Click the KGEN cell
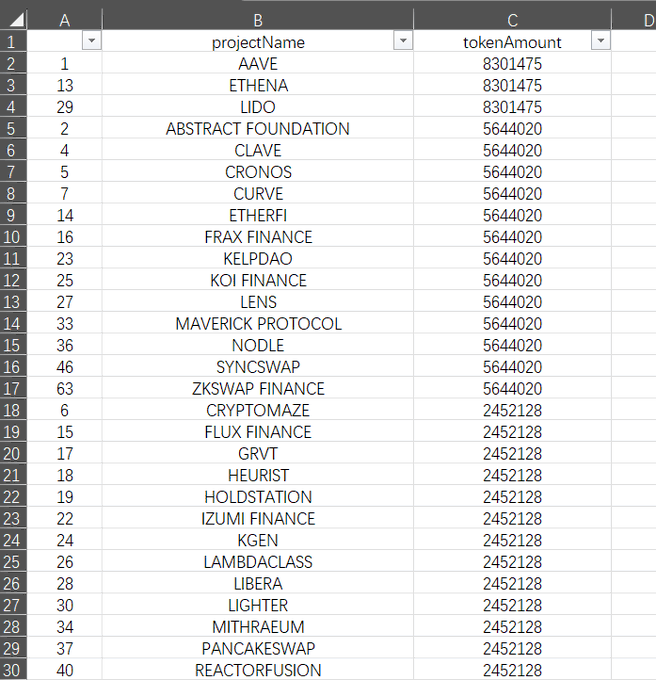This screenshot has width=656, height=680. (258, 540)
